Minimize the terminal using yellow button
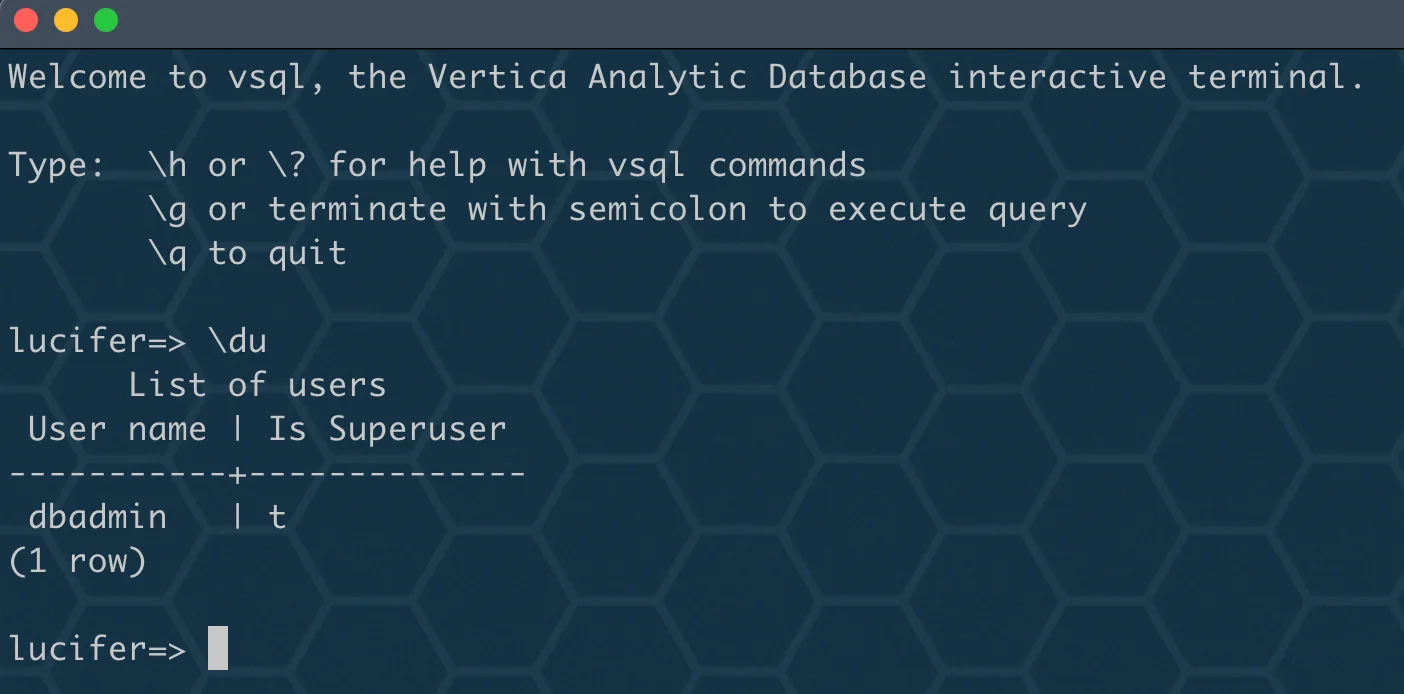1404x694 pixels. (65, 20)
